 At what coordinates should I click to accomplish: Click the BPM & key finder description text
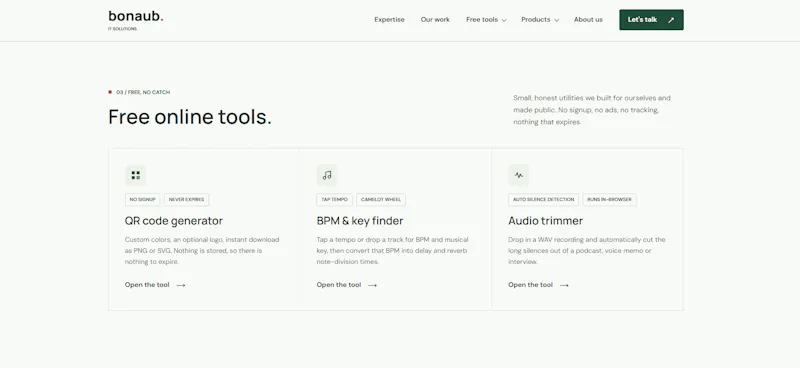[392, 251]
